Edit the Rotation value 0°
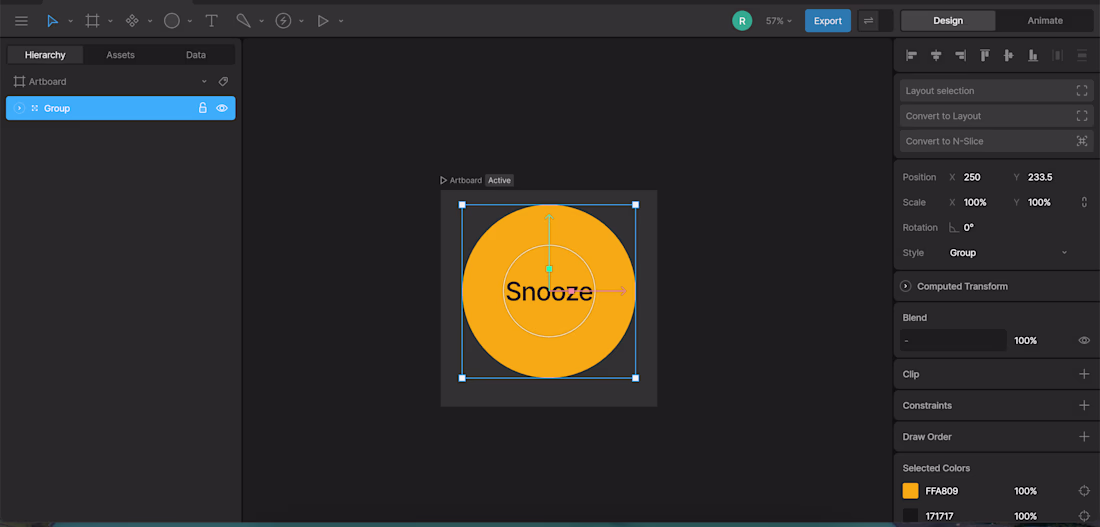This screenshot has width=1100, height=527. click(969, 227)
